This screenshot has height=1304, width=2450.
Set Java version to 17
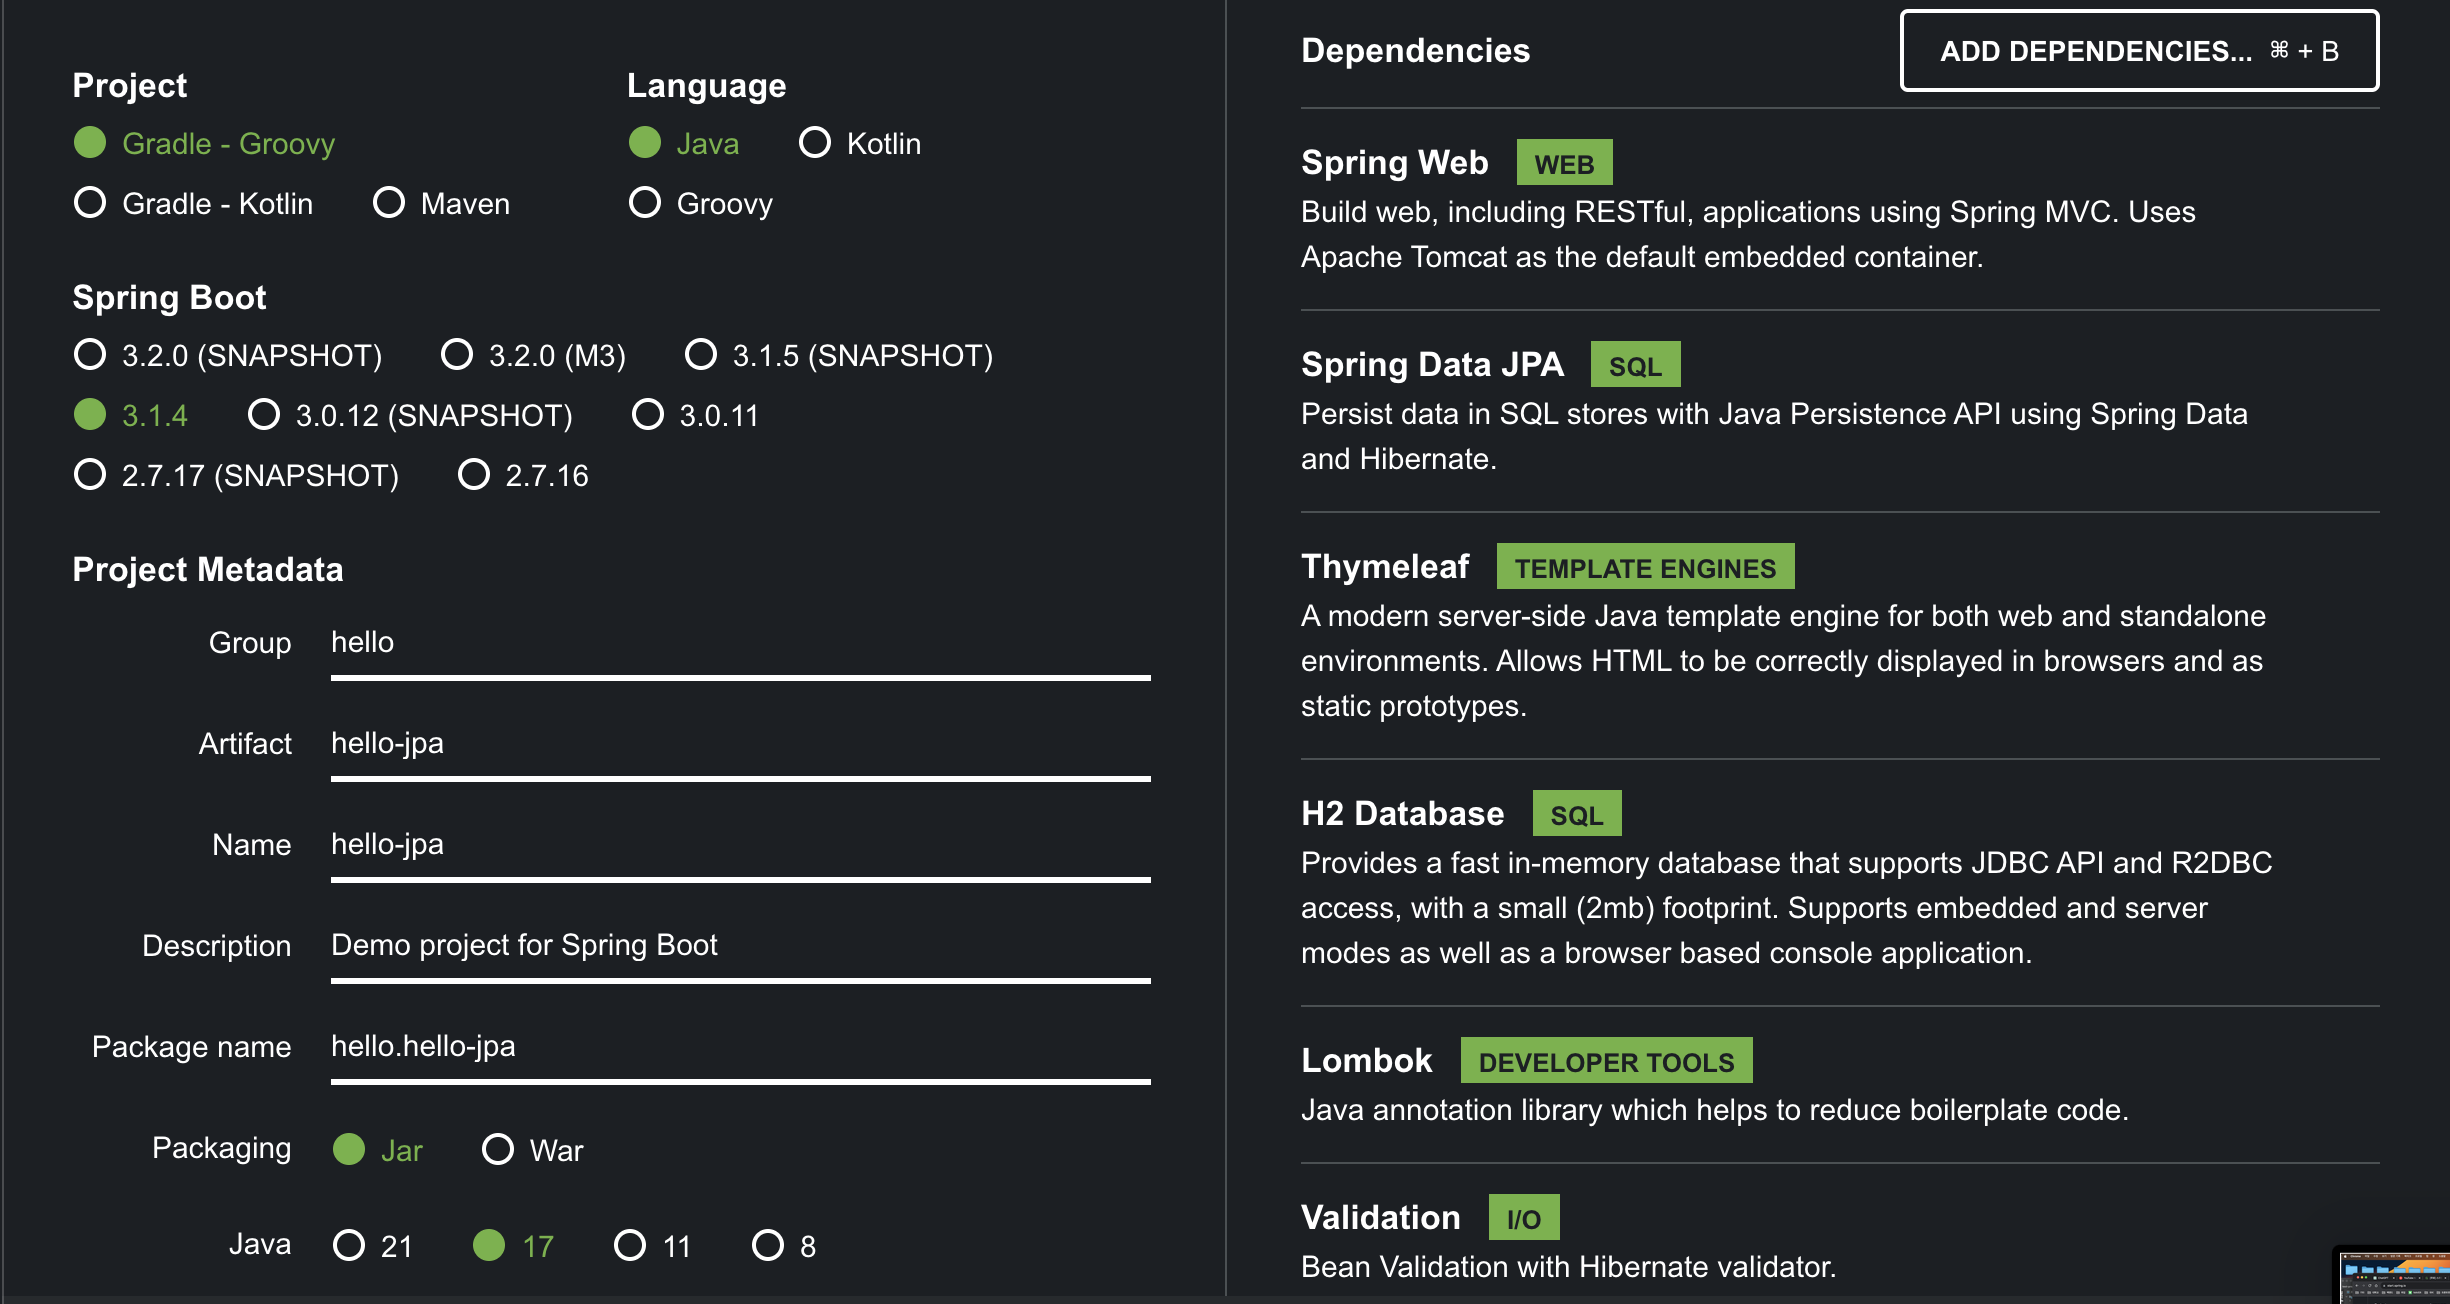(514, 1246)
